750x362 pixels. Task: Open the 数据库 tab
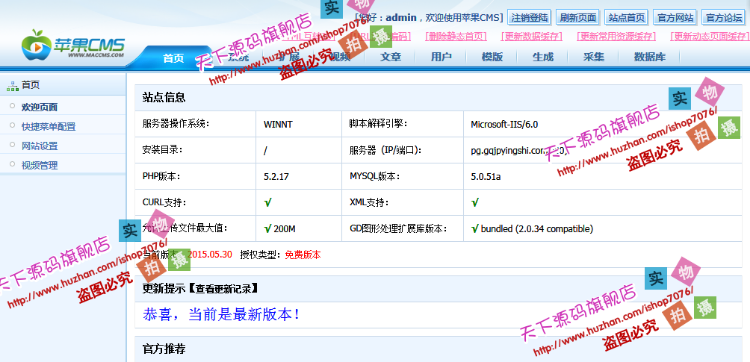coord(650,57)
